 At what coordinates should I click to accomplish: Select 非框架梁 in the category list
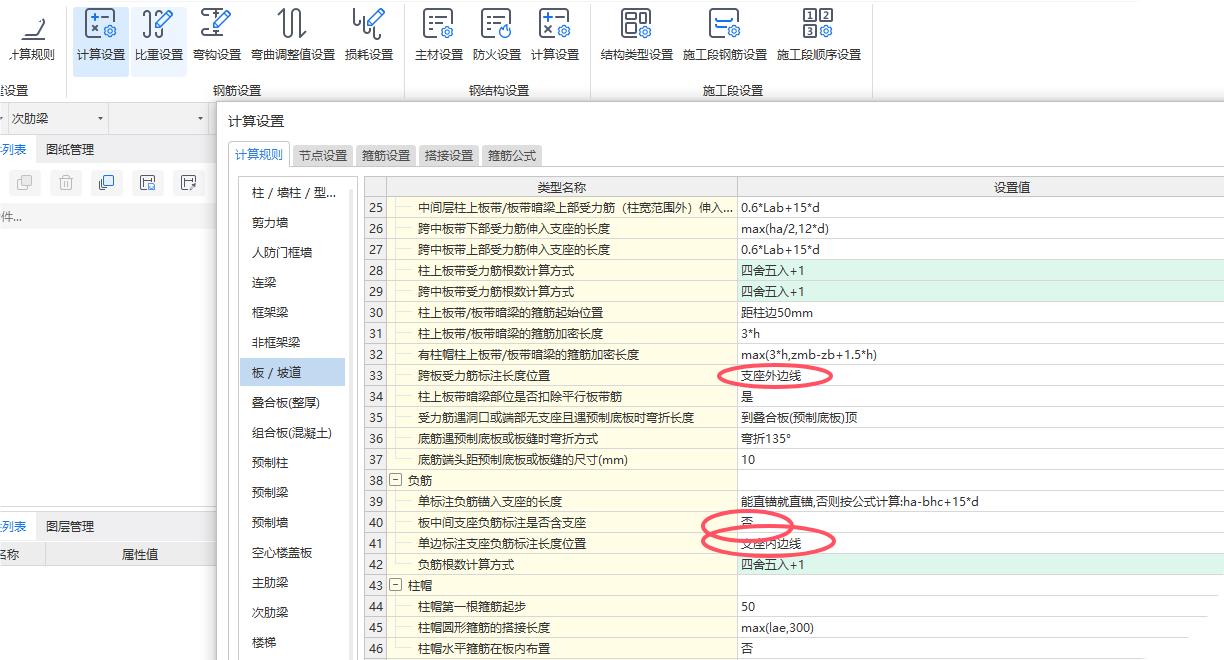(x=293, y=343)
